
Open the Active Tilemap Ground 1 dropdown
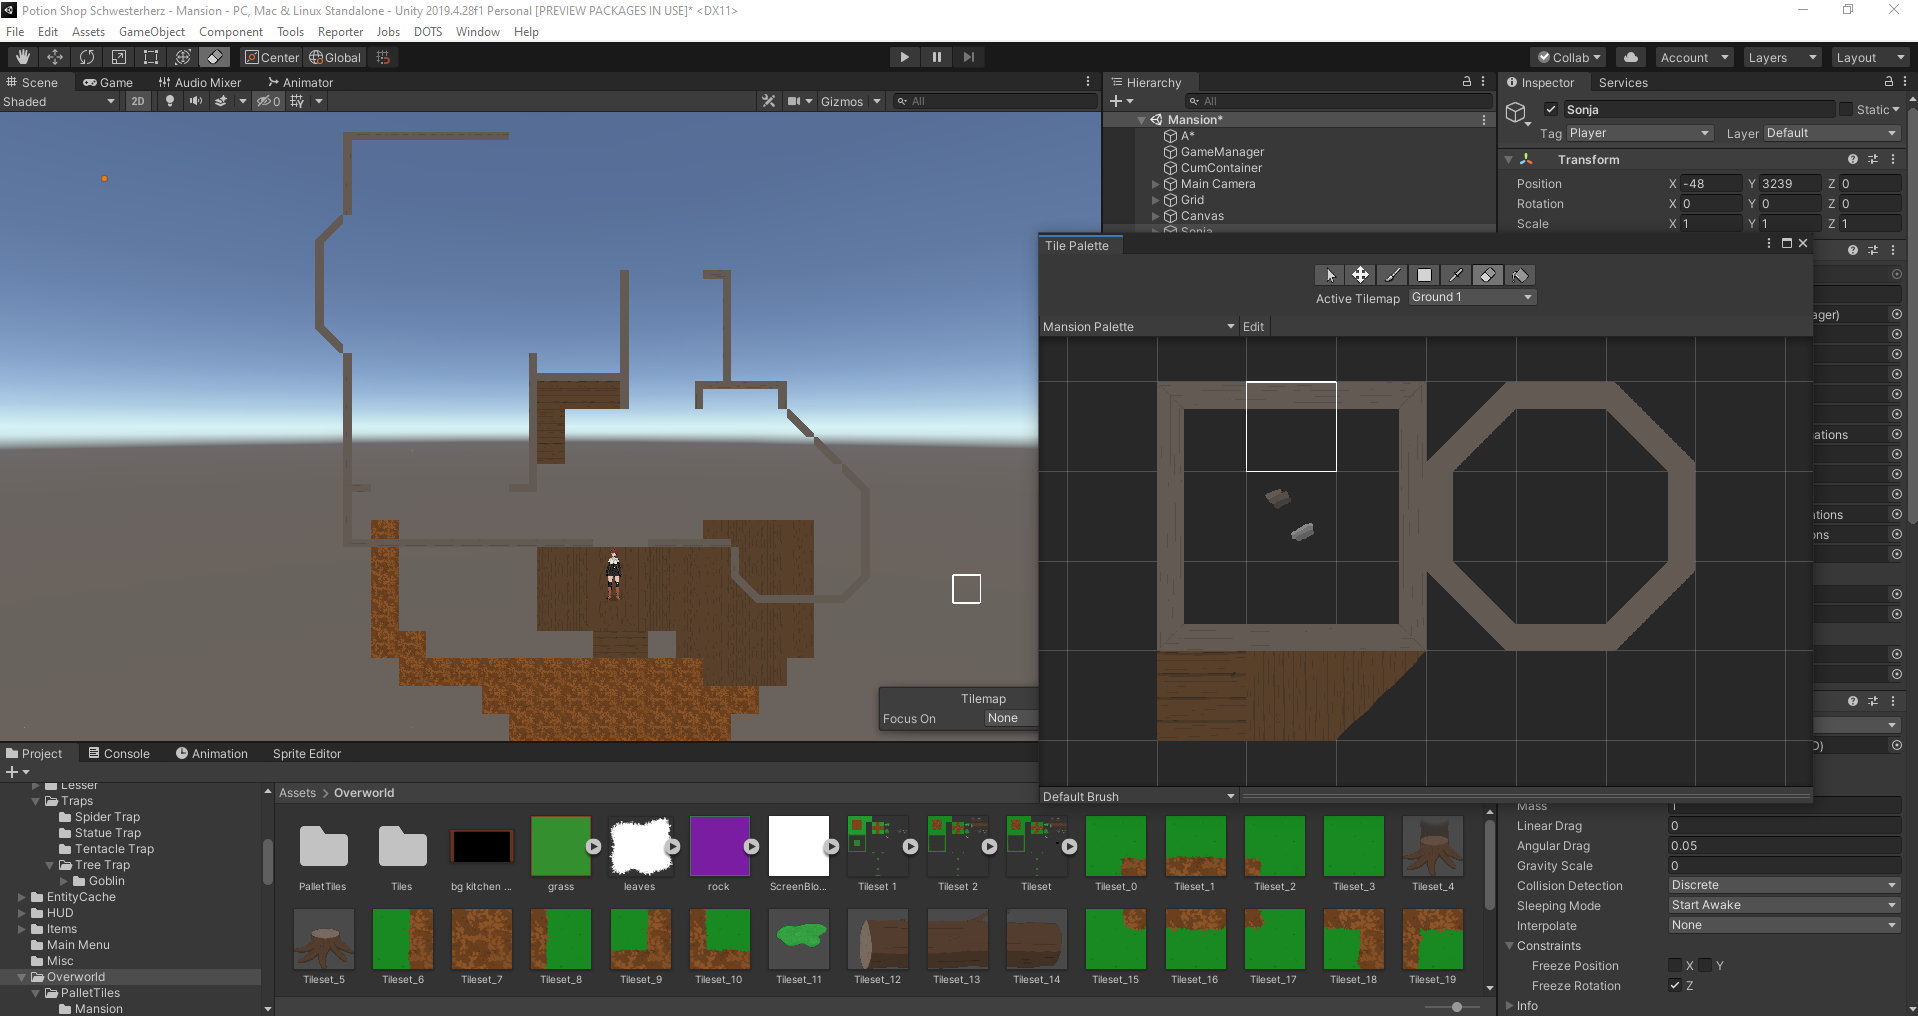coord(1472,297)
